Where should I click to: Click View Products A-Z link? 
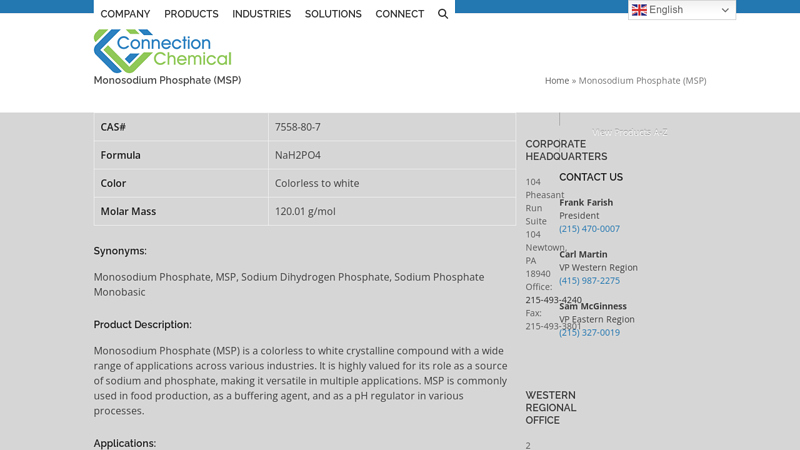tap(630, 132)
